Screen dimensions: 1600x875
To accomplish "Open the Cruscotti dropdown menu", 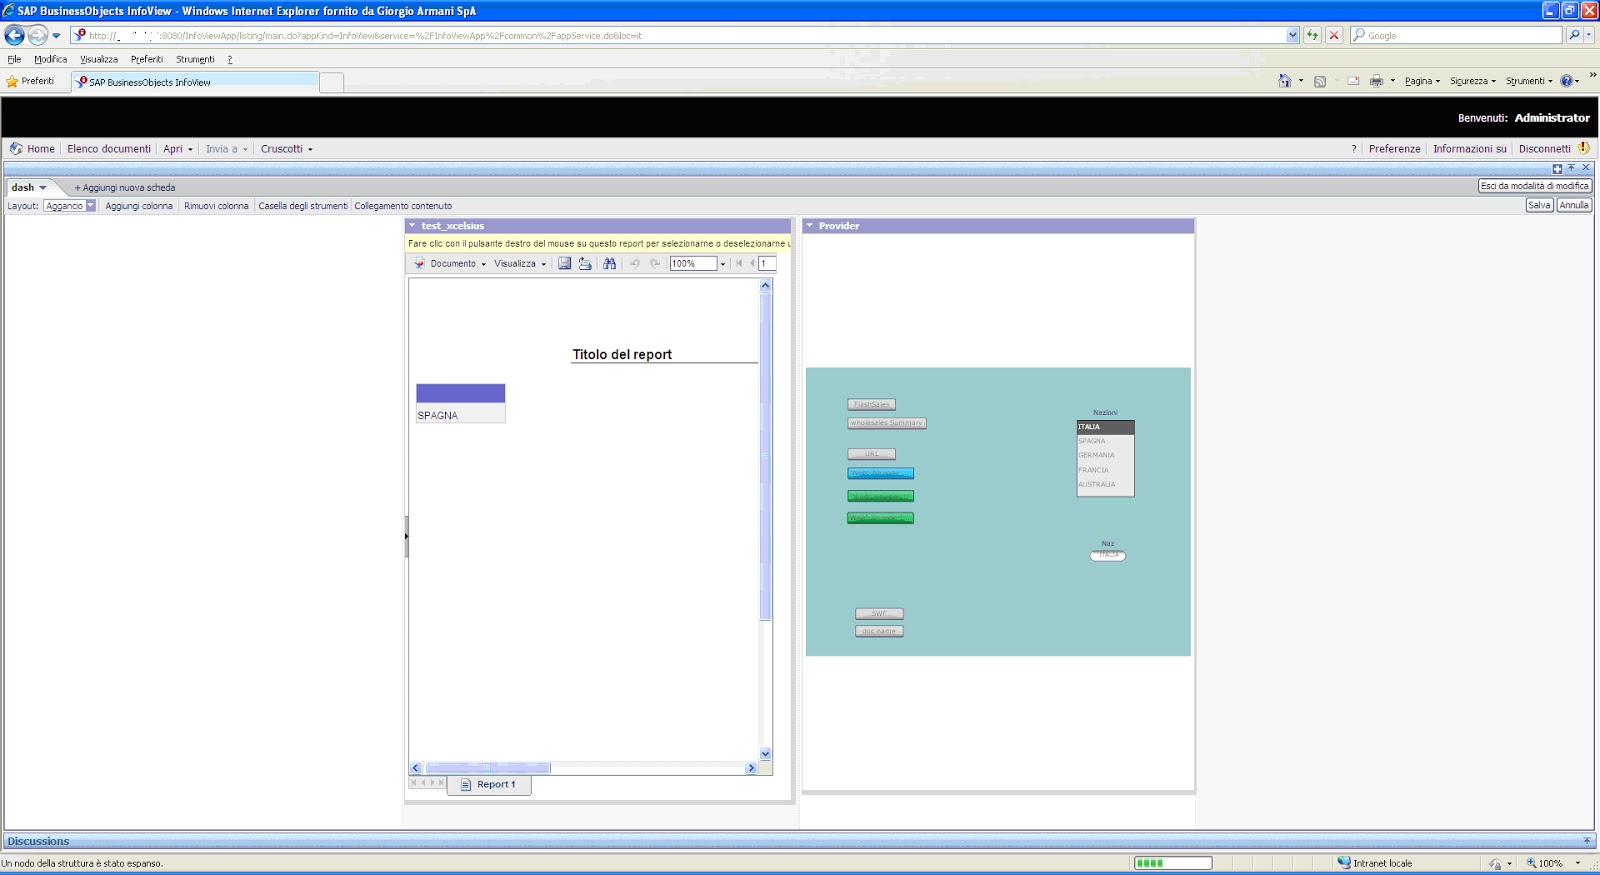I will [x=287, y=149].
